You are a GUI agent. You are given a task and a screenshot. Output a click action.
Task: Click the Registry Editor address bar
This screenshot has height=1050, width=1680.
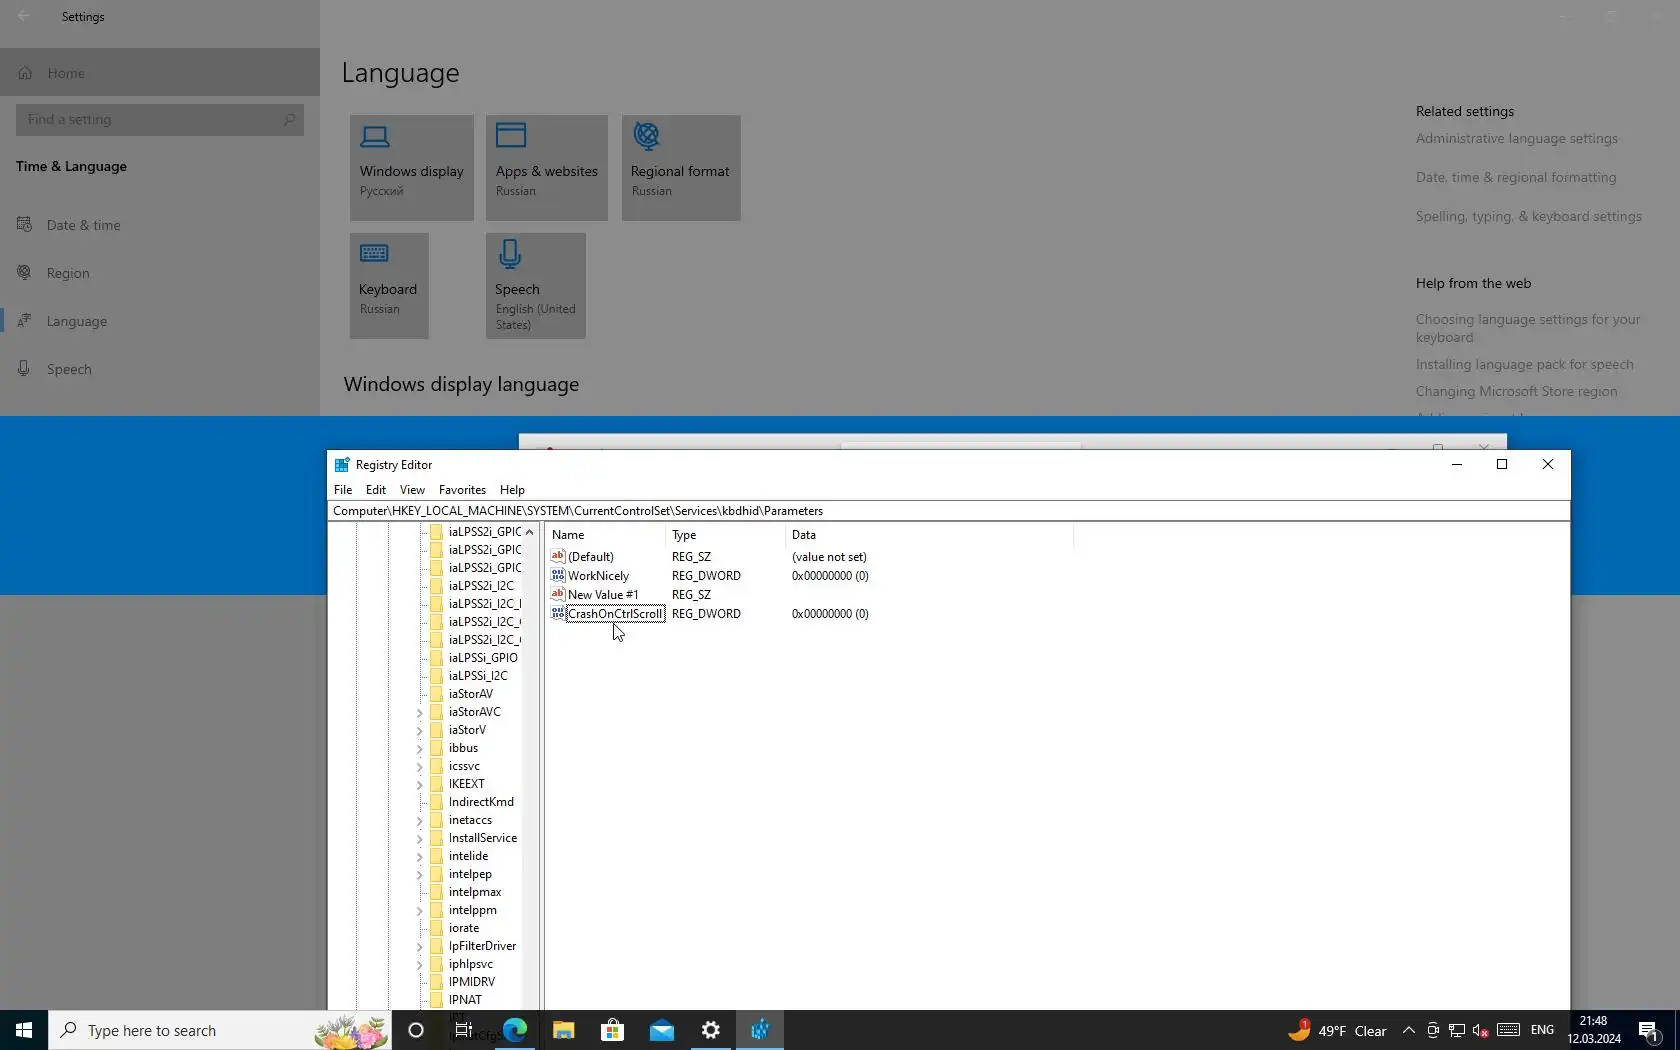coord(949,511)
